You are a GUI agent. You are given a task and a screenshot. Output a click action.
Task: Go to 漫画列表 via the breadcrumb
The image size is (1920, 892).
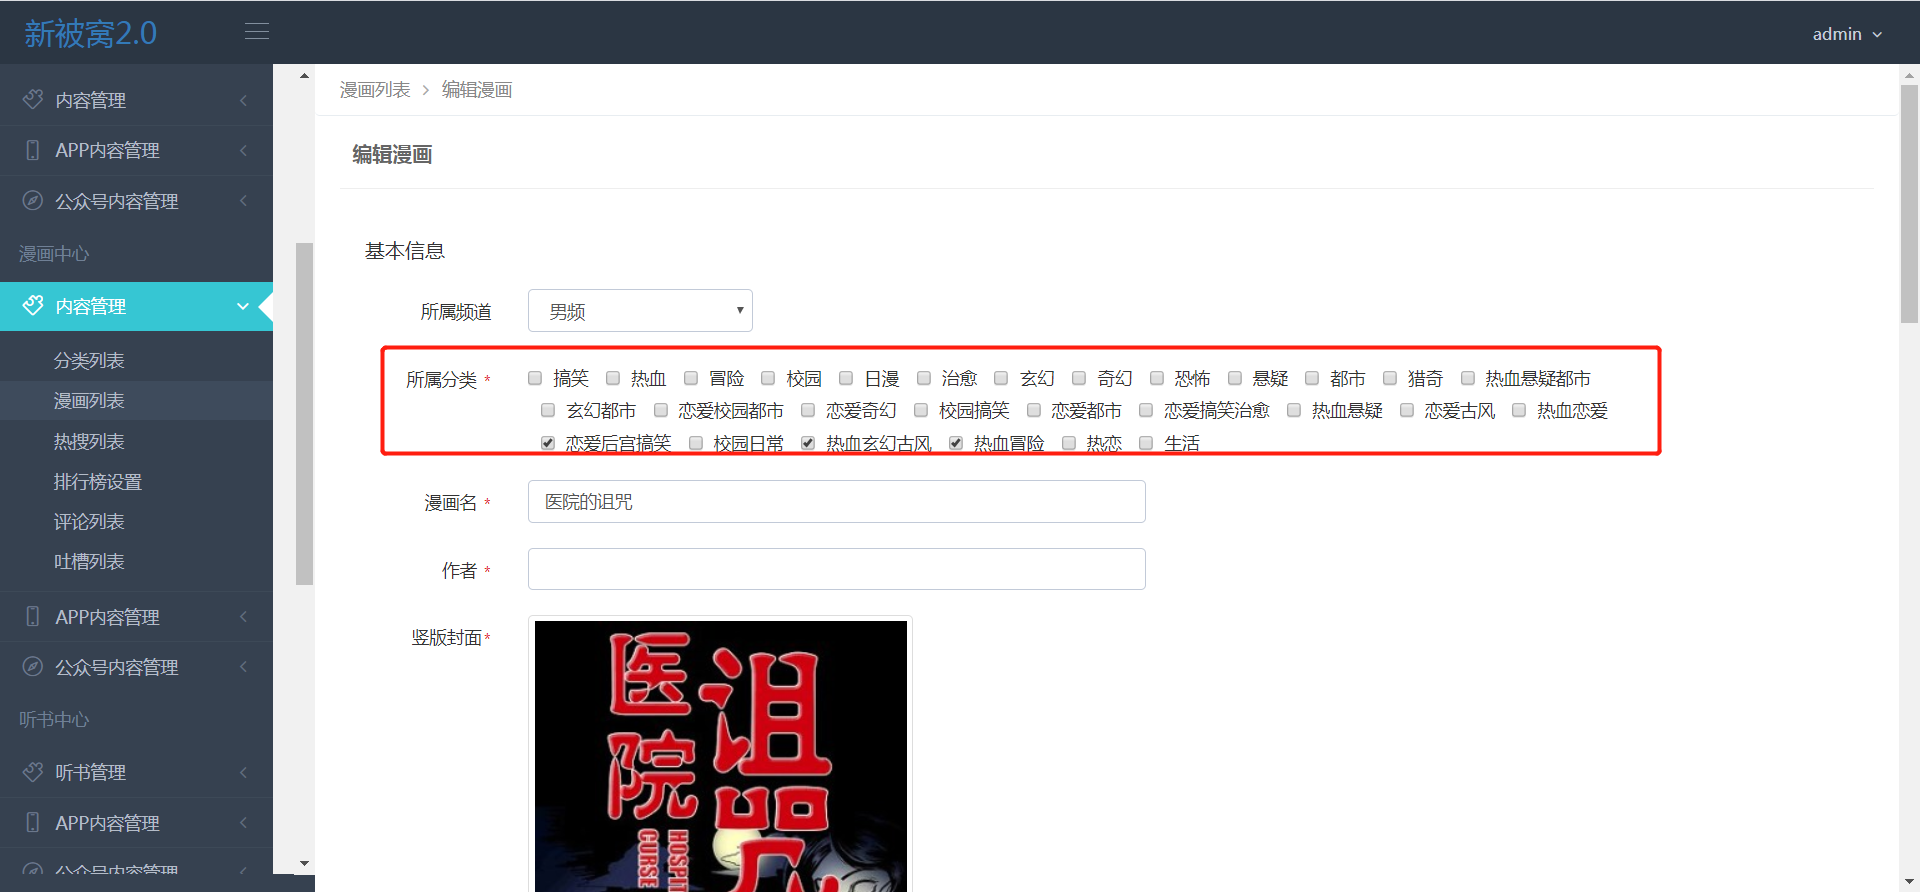(375, 90)
